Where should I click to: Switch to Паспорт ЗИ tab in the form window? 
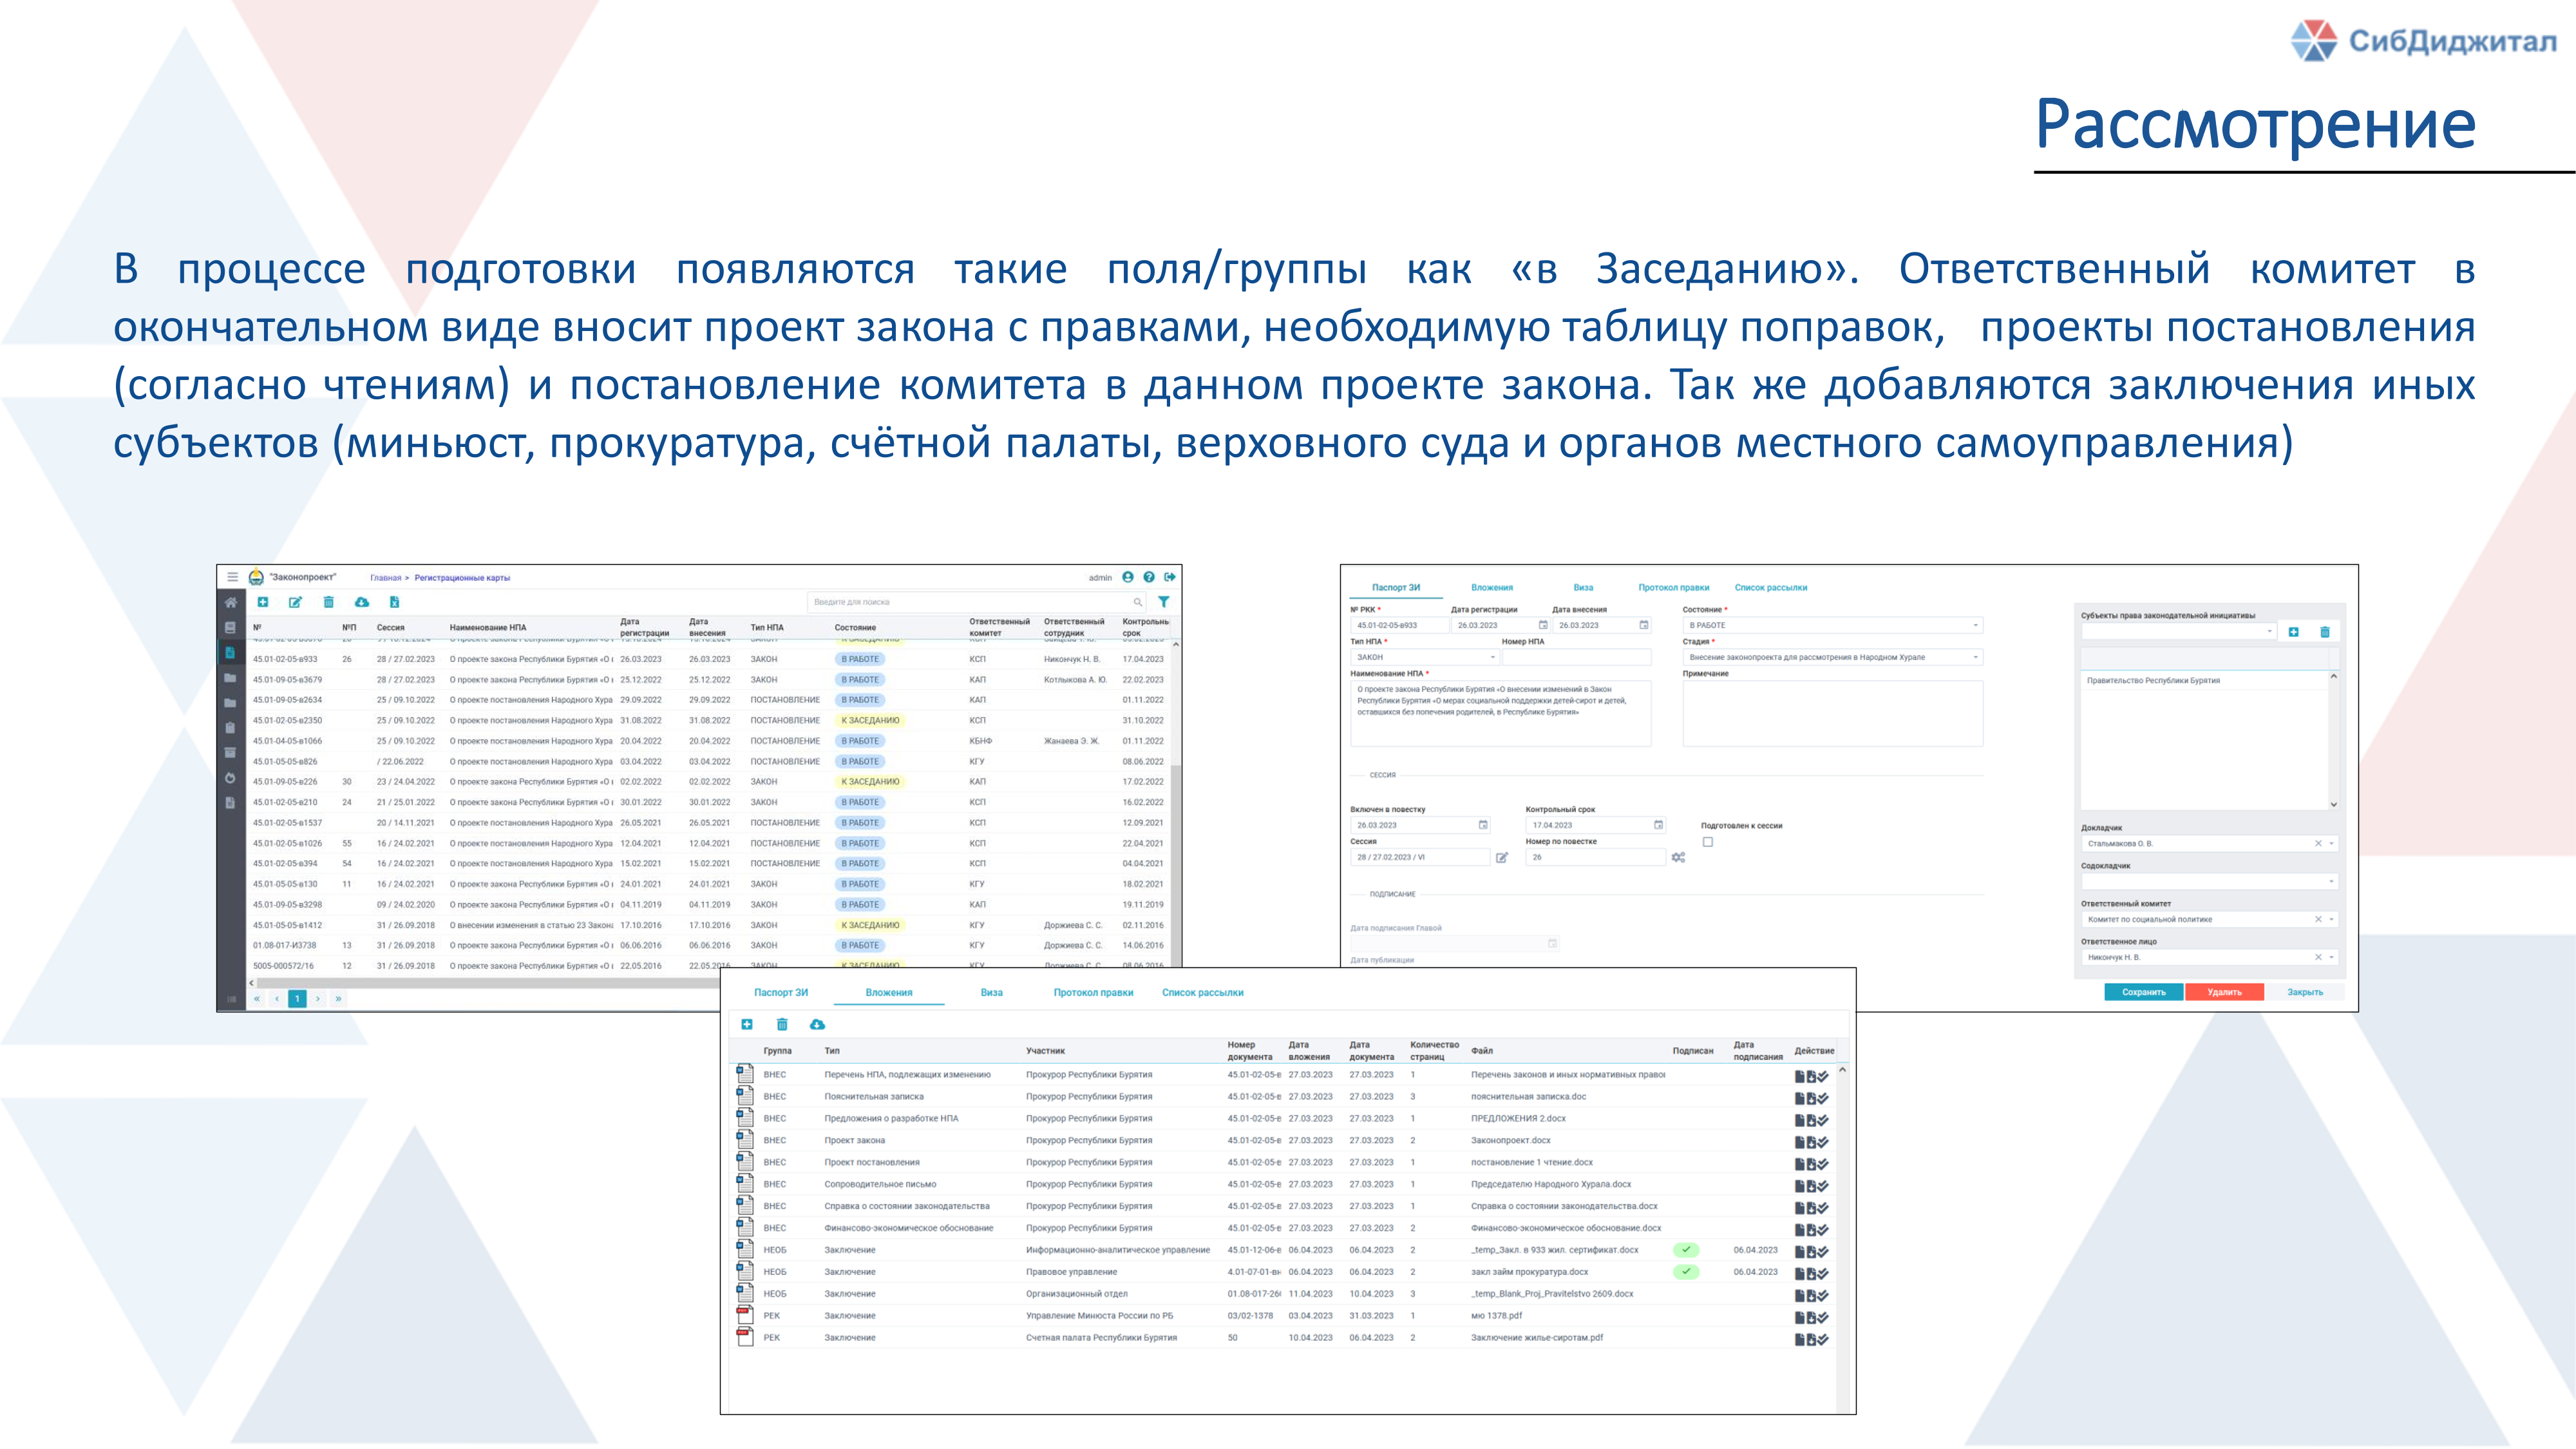(x=1395, y=588)
